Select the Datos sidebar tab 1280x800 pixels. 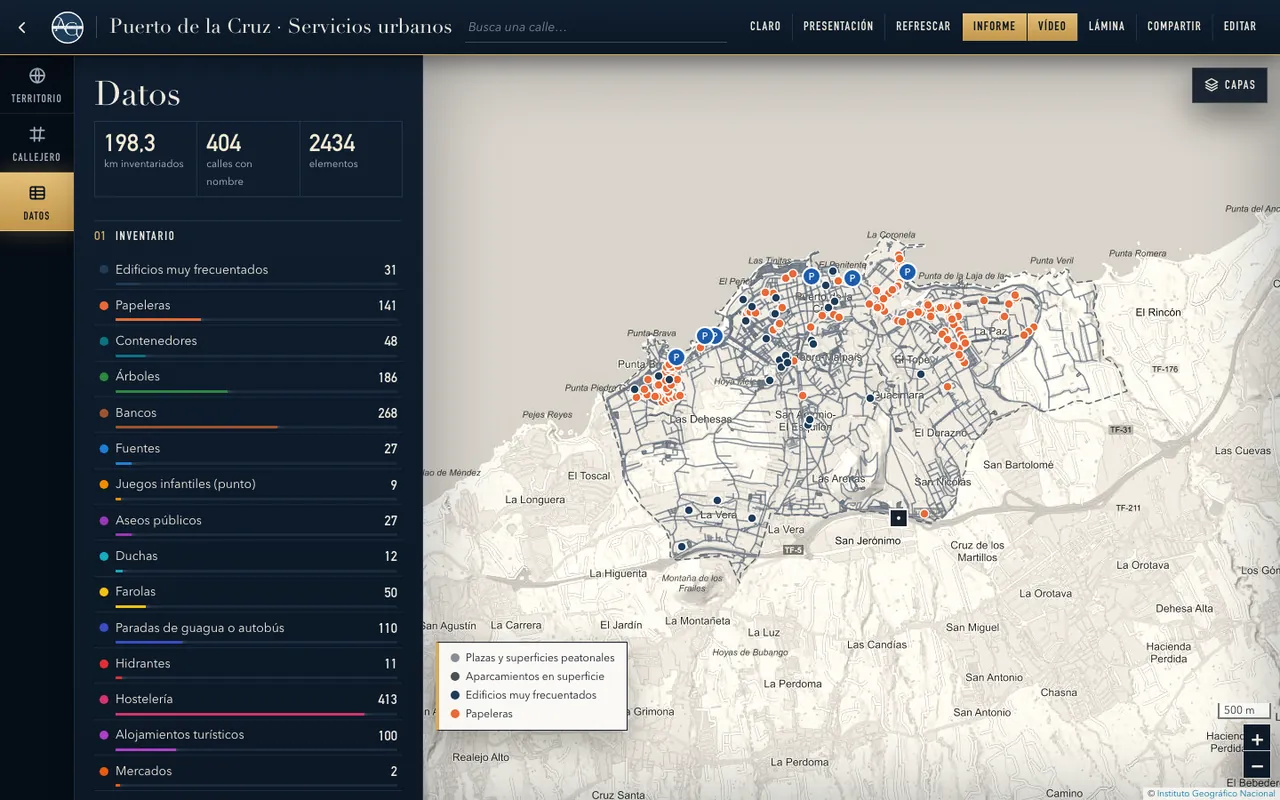[37, 202]
